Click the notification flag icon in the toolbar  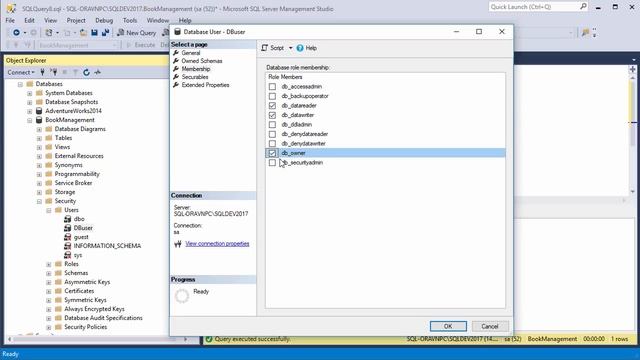coord(585,33)
